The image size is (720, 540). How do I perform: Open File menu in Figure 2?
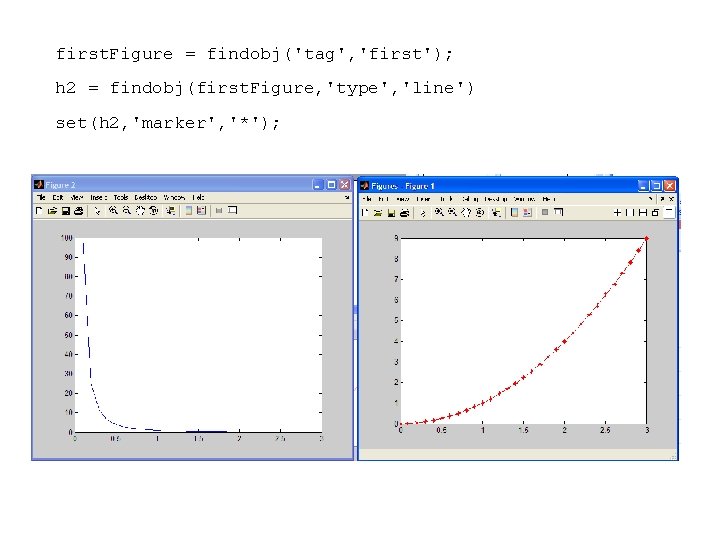point(41,197)
